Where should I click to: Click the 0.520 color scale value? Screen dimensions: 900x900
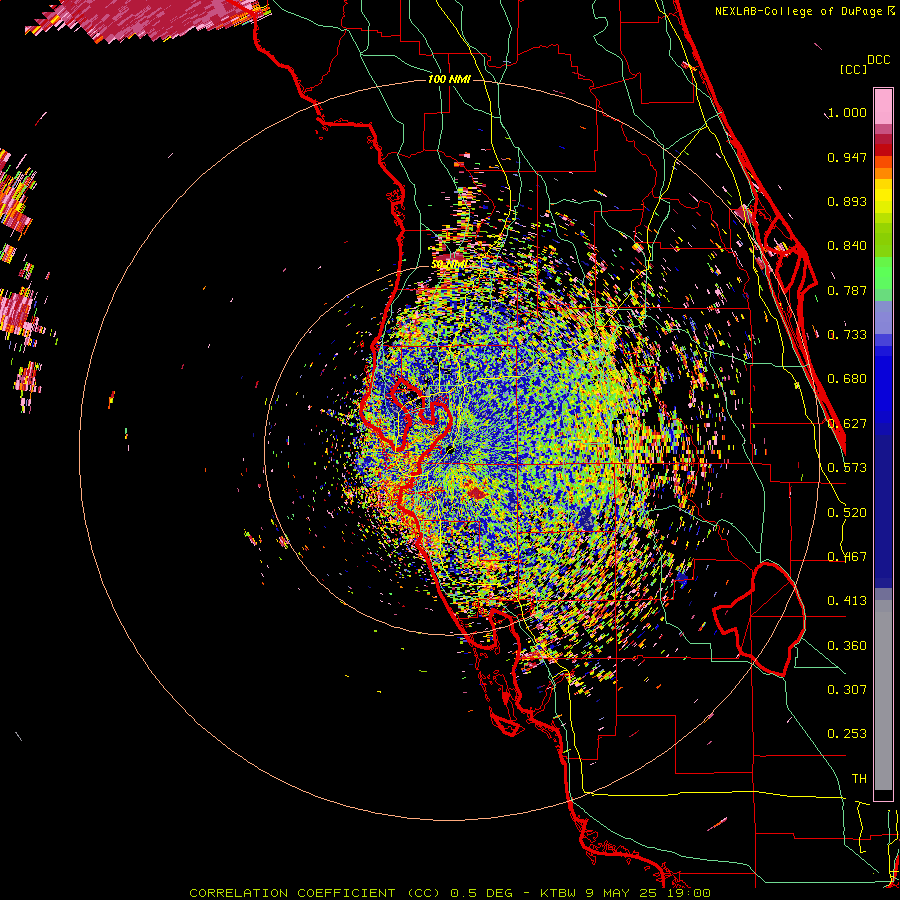click(x=847, y=513)
